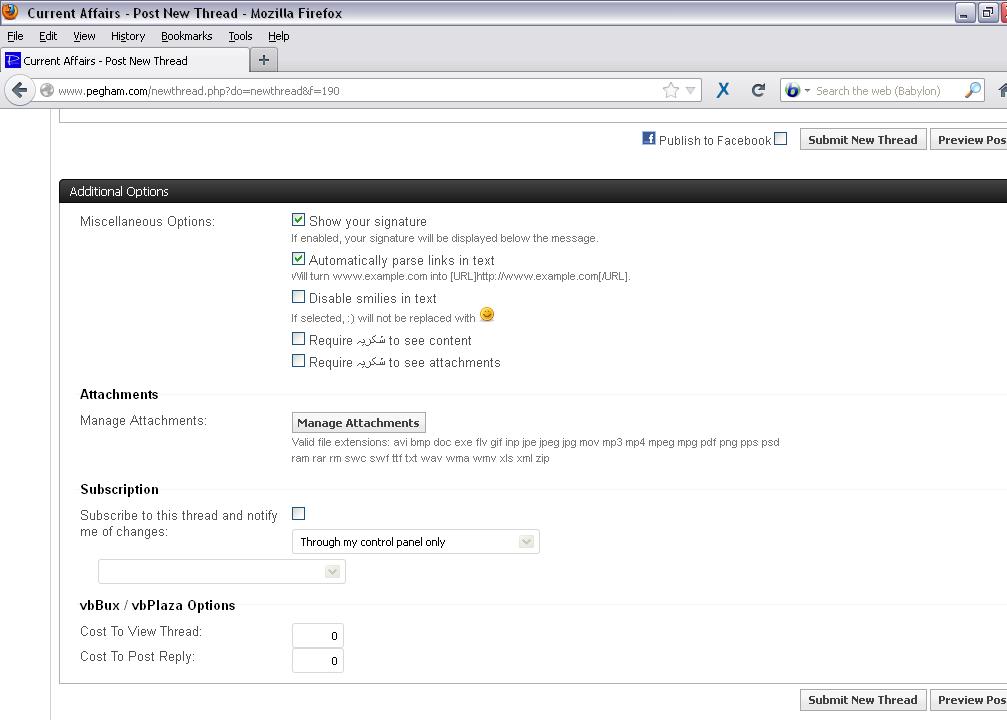Click the Manage Attachments button

coord(358,423)
